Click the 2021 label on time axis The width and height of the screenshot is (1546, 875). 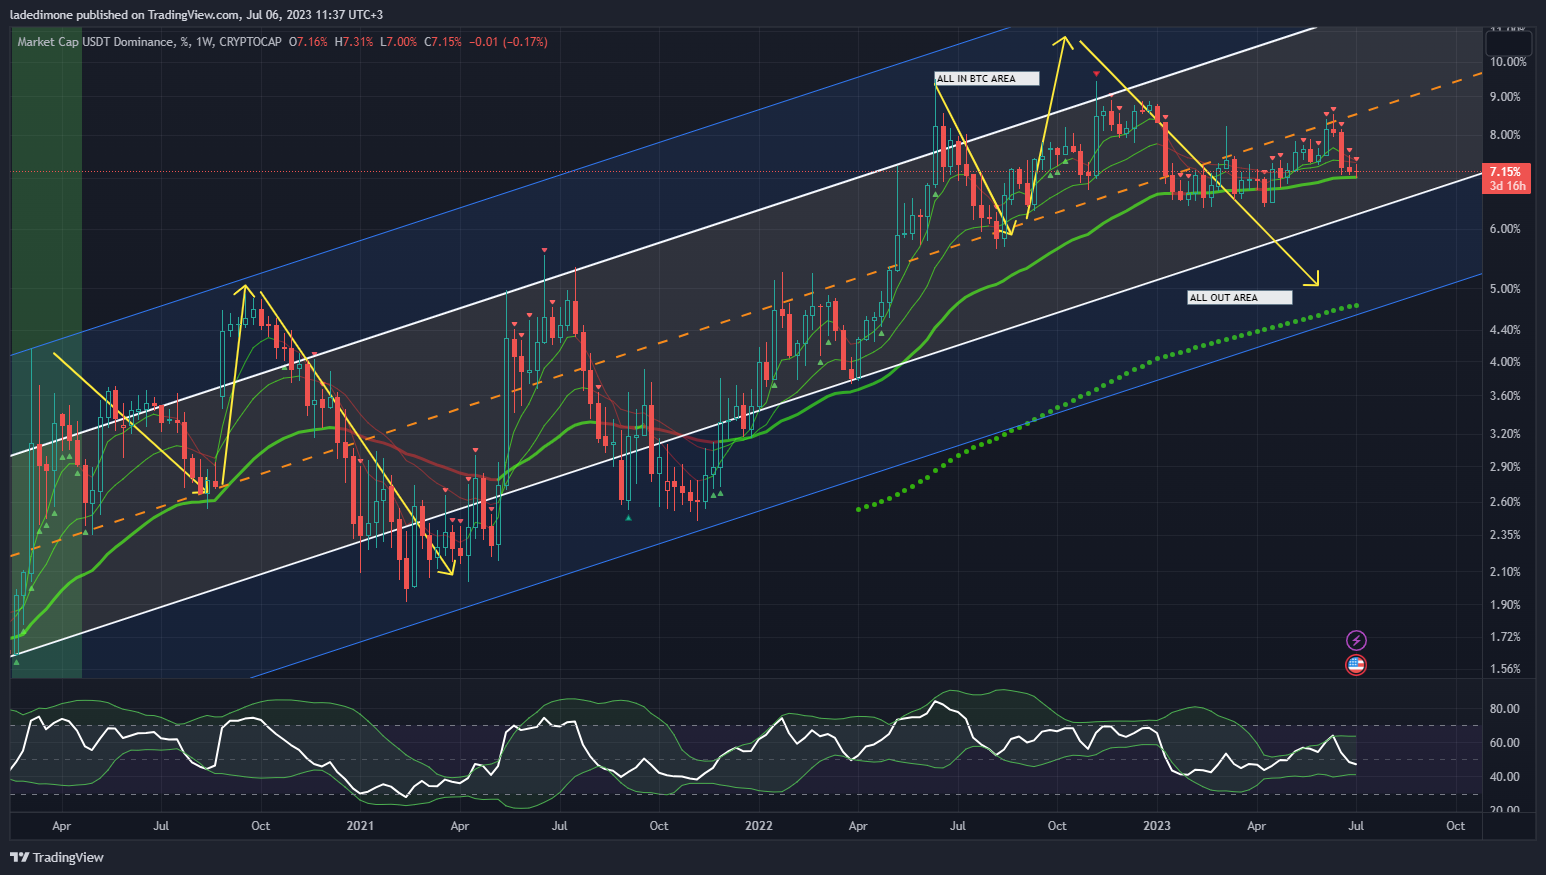pos(360,826)
